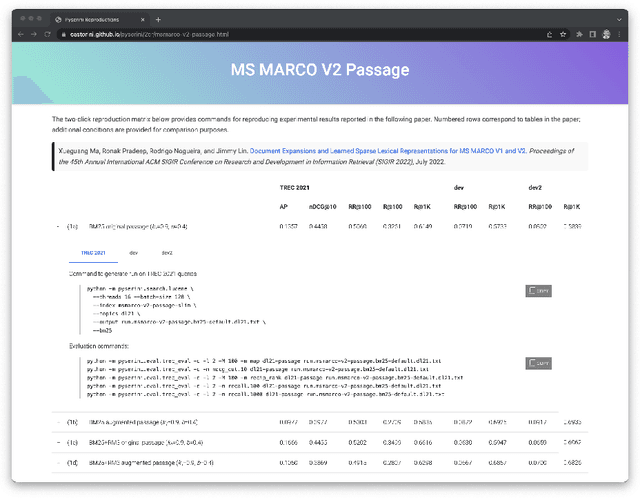The height and width of the screenshot is (498, 640).
Task: Collapse row (1a) BM25 original passage
Action: coord(57,227)
